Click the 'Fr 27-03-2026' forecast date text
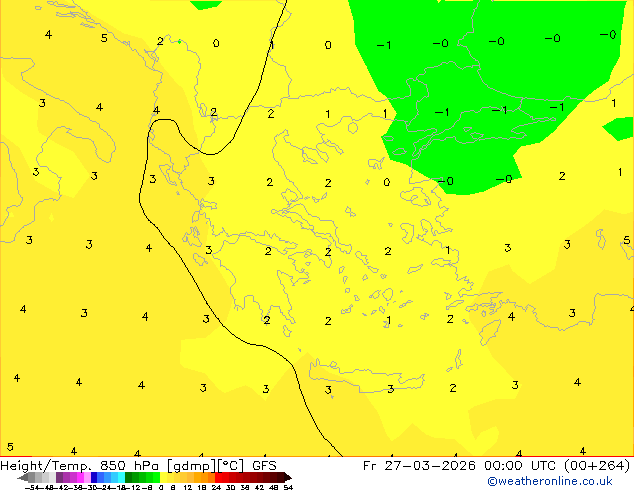 click(x=419, y=466)
